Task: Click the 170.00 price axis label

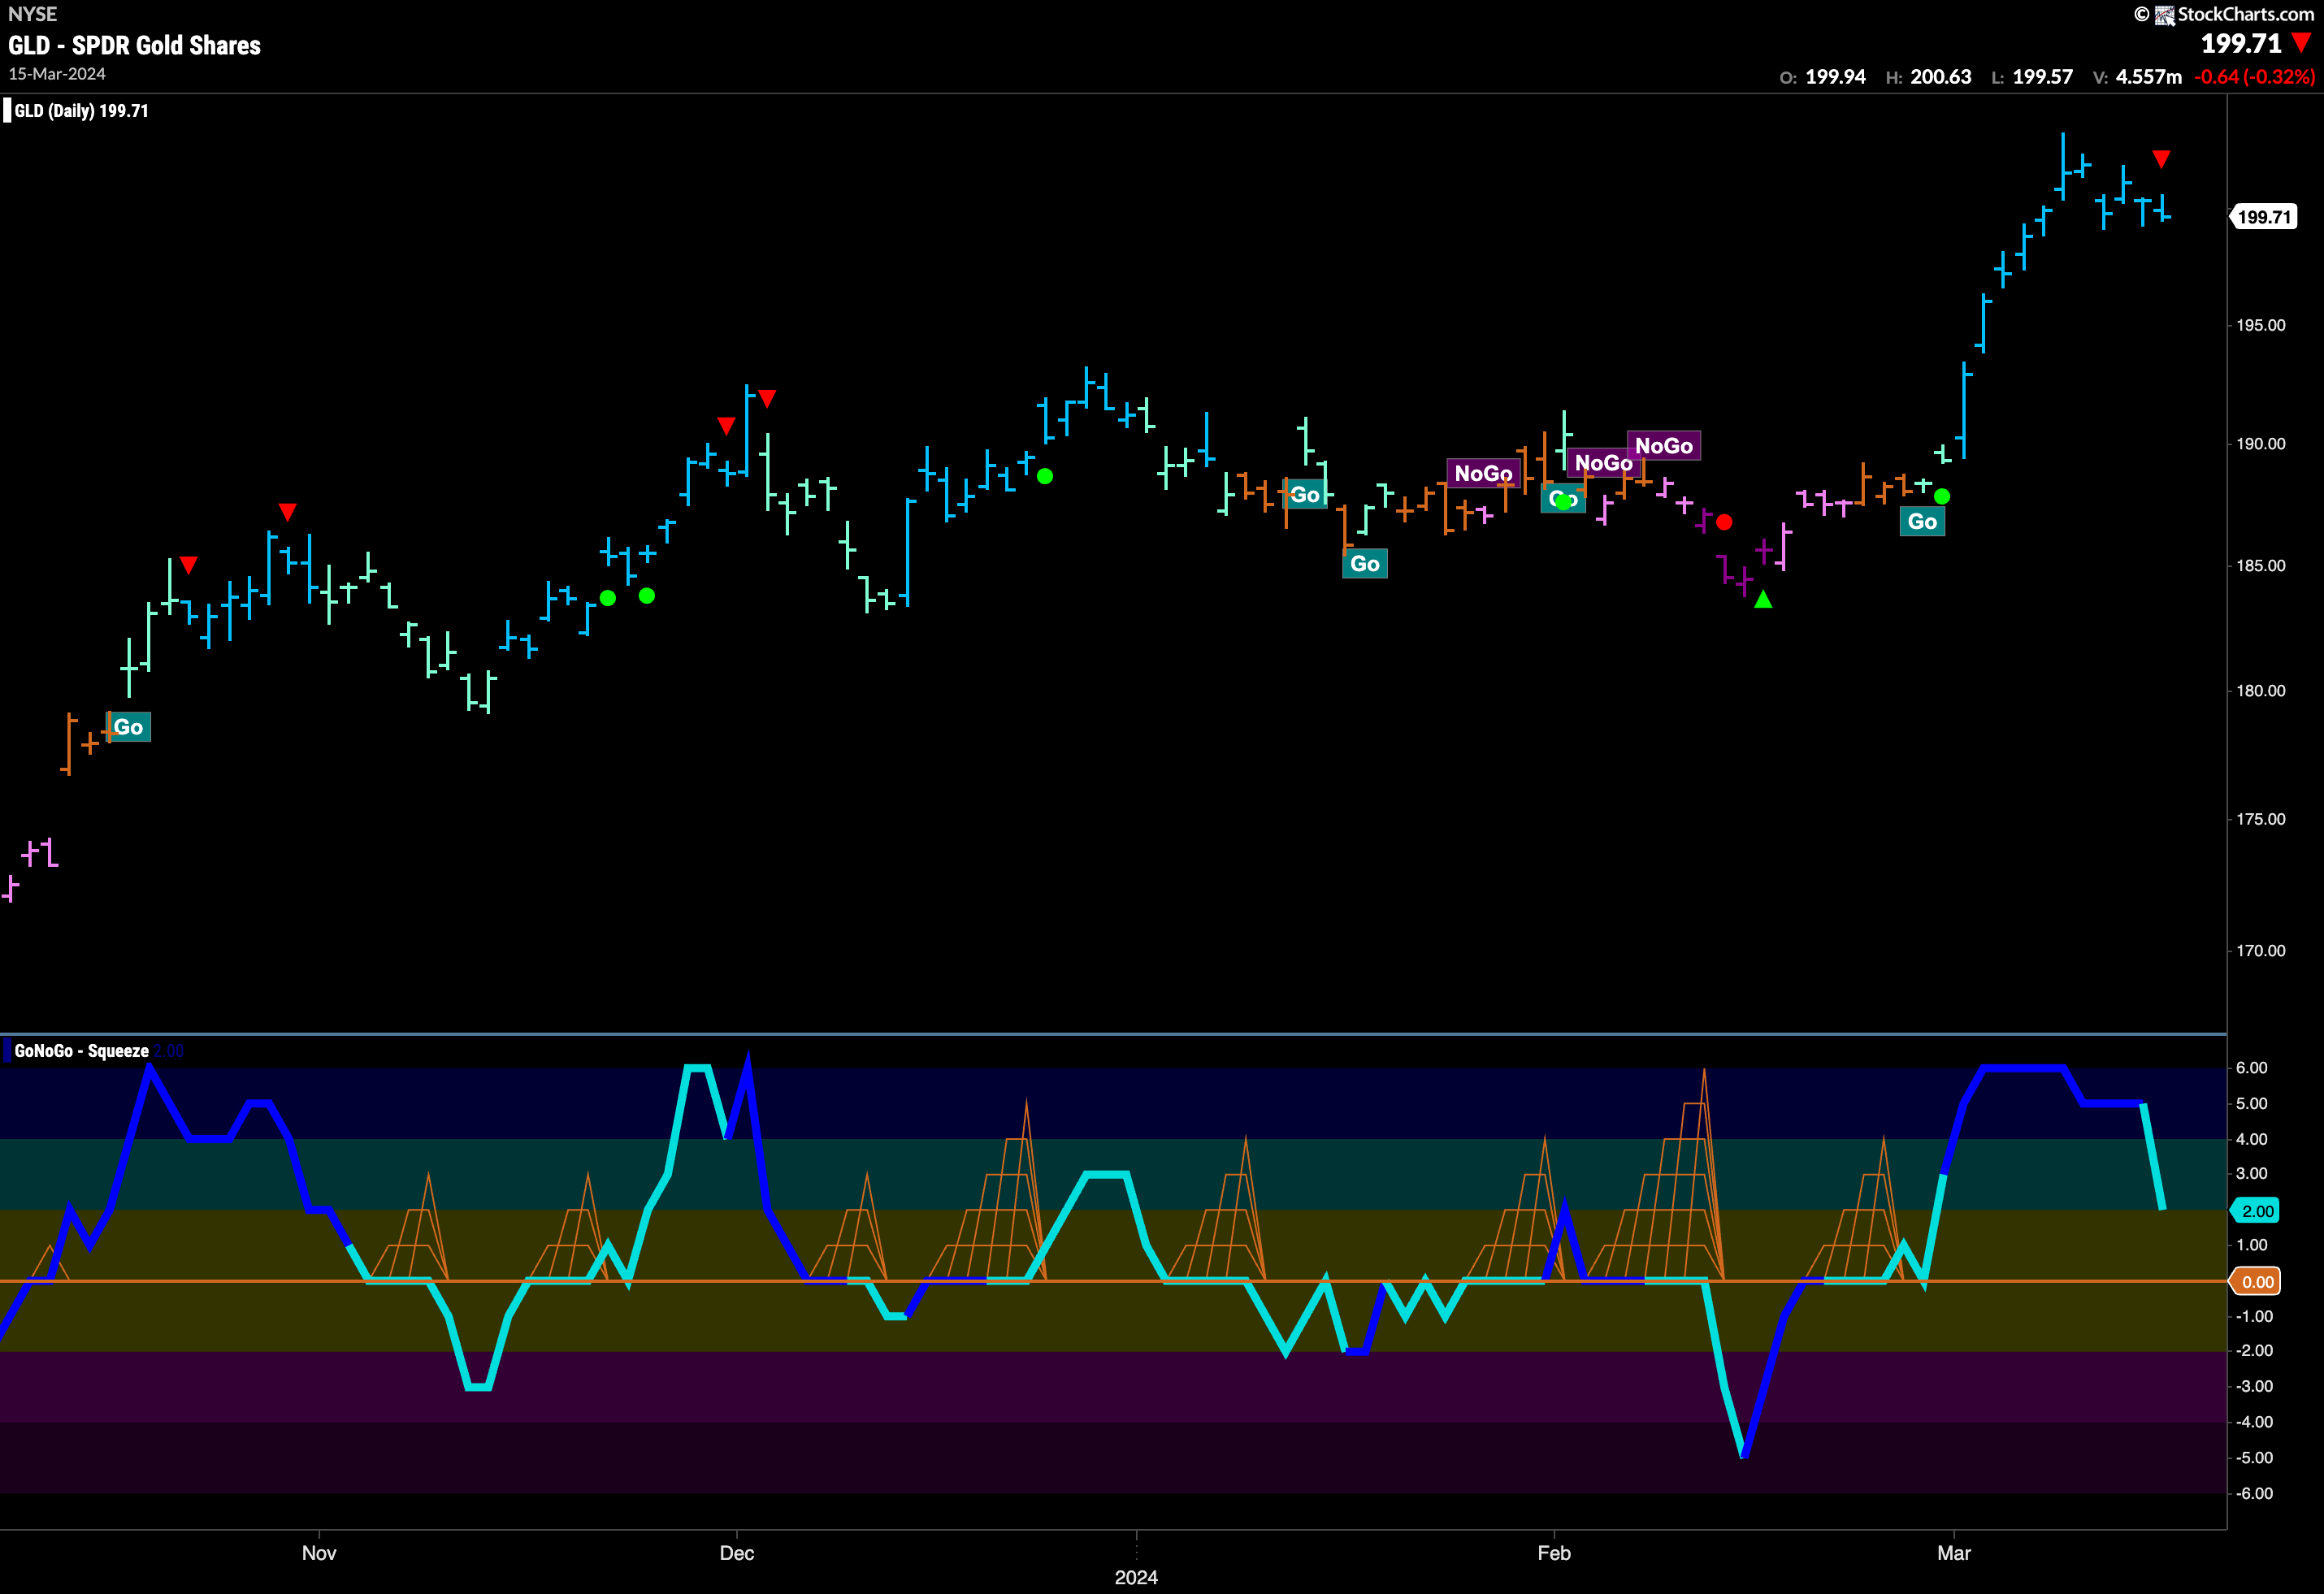Action: coord(2261,951)
